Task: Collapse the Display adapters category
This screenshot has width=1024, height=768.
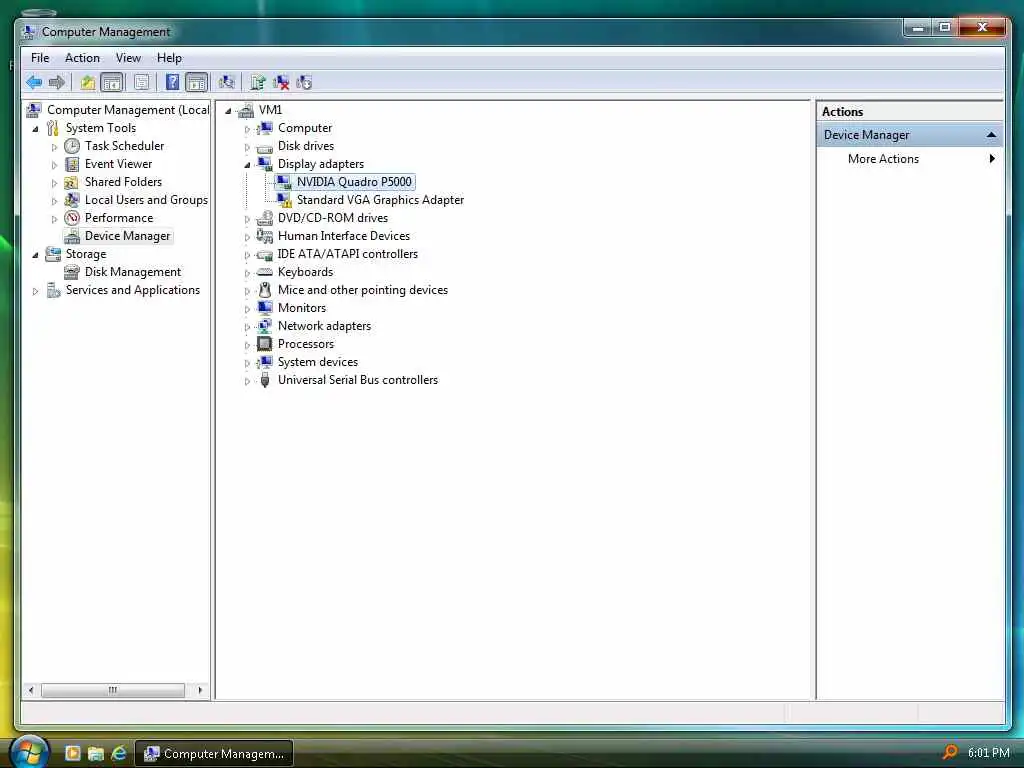Action: [247, 165]
